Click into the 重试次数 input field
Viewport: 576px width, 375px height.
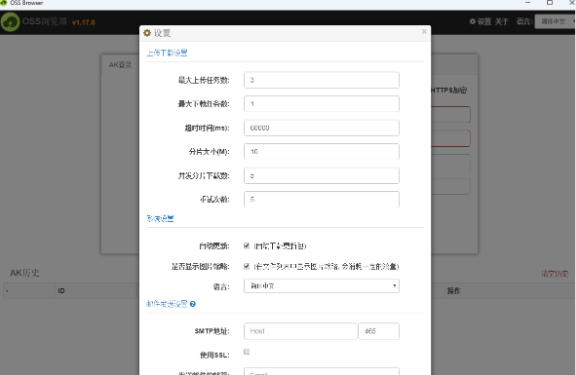(x=321, y=199)
